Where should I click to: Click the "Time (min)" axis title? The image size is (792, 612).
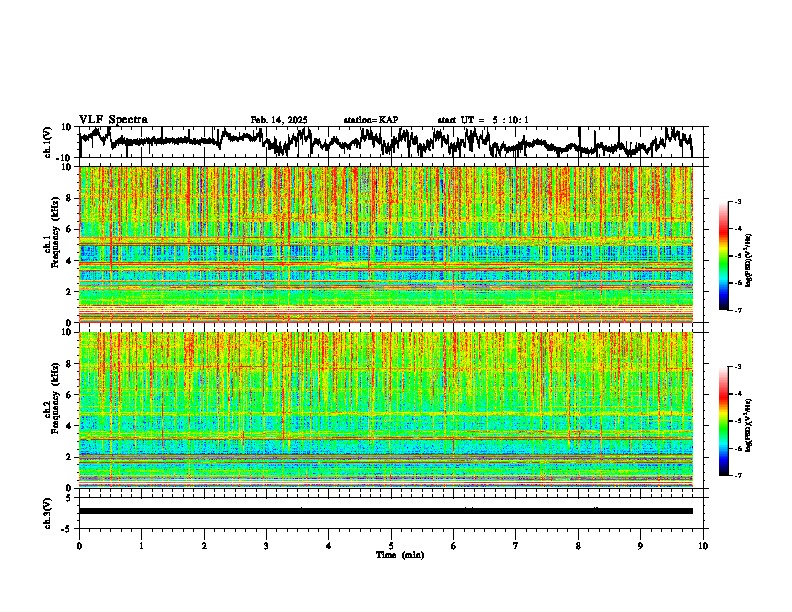point(400,555)
